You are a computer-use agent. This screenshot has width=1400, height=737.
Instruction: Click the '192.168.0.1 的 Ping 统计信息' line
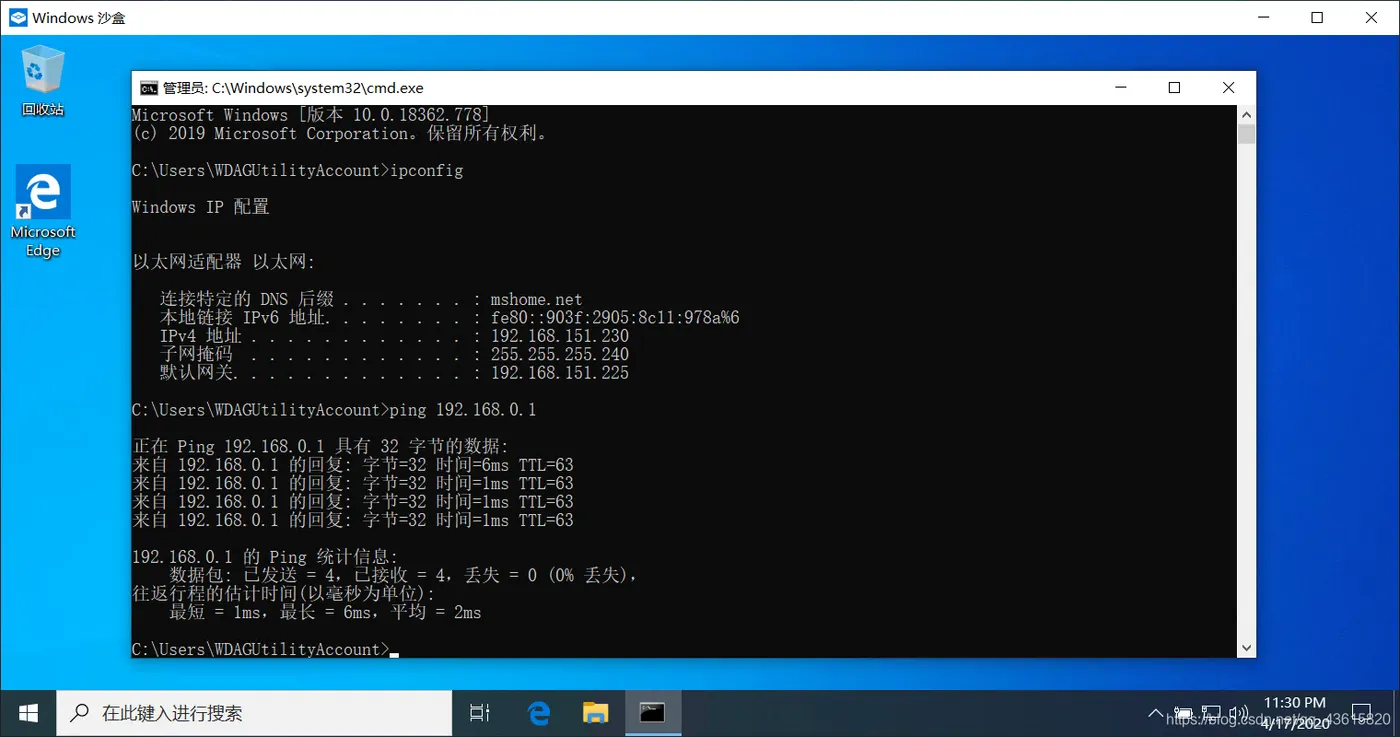pyautogui.click(x=265, y=556)
